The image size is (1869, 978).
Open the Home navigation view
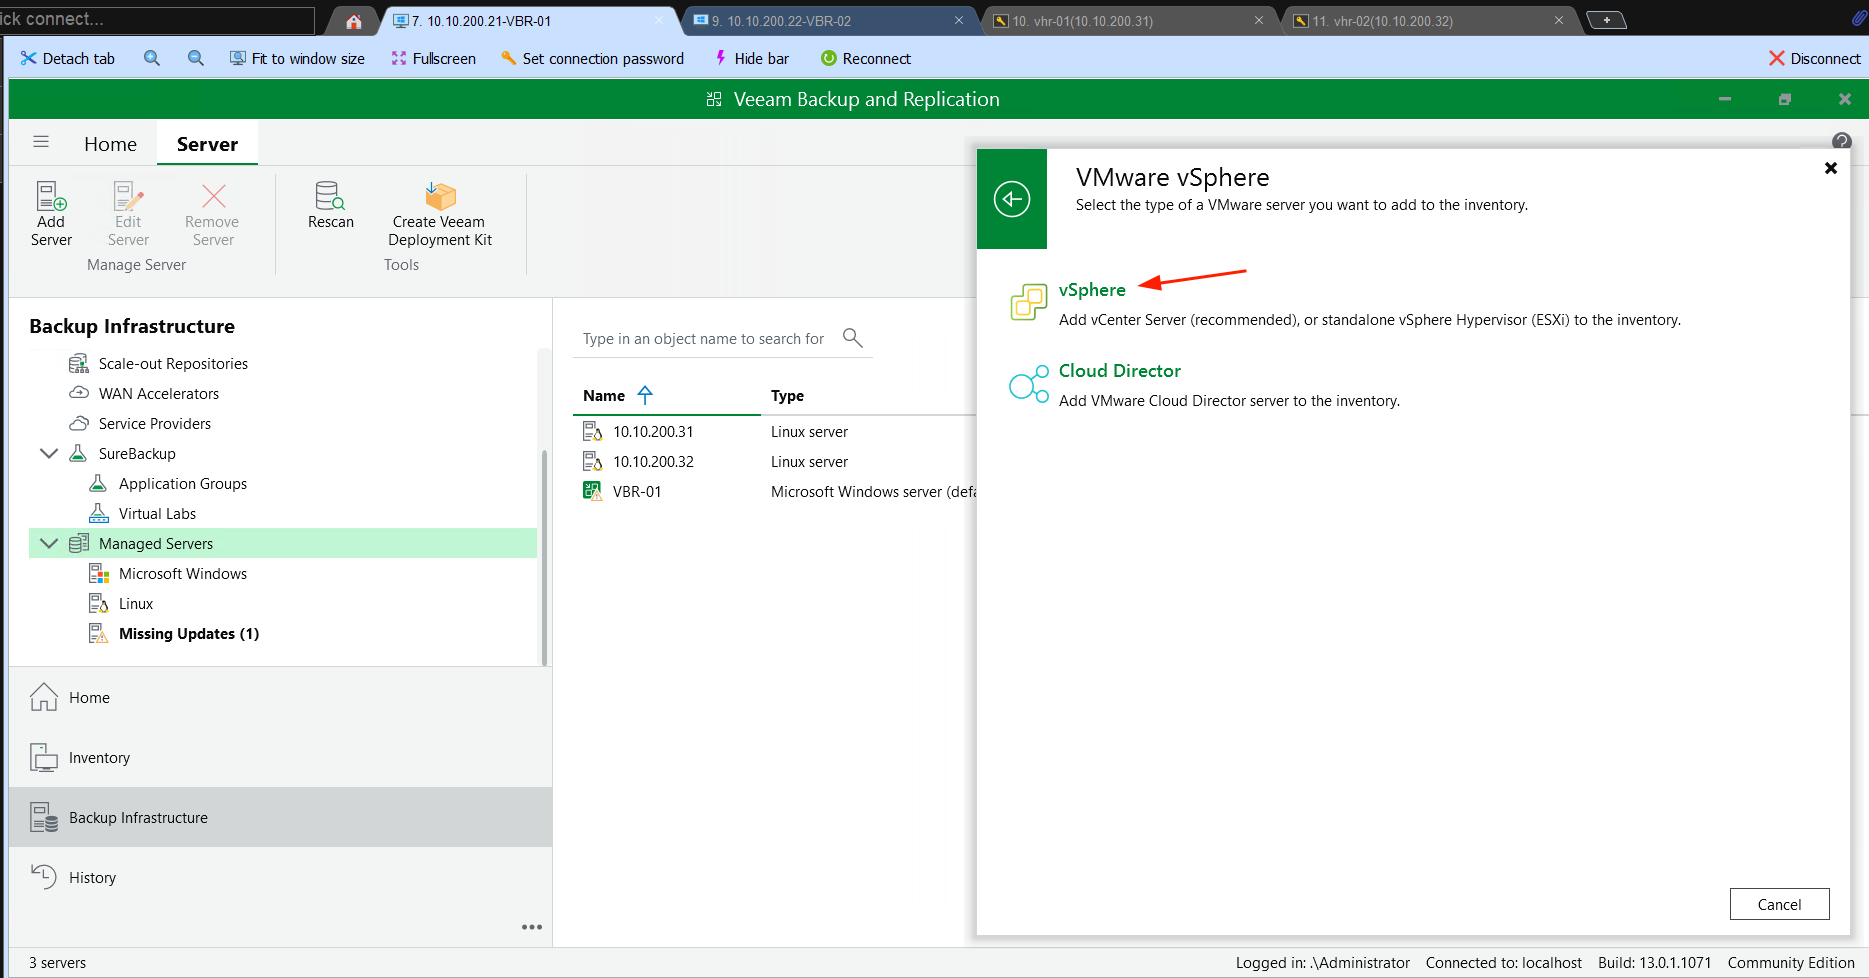(280, 697)
